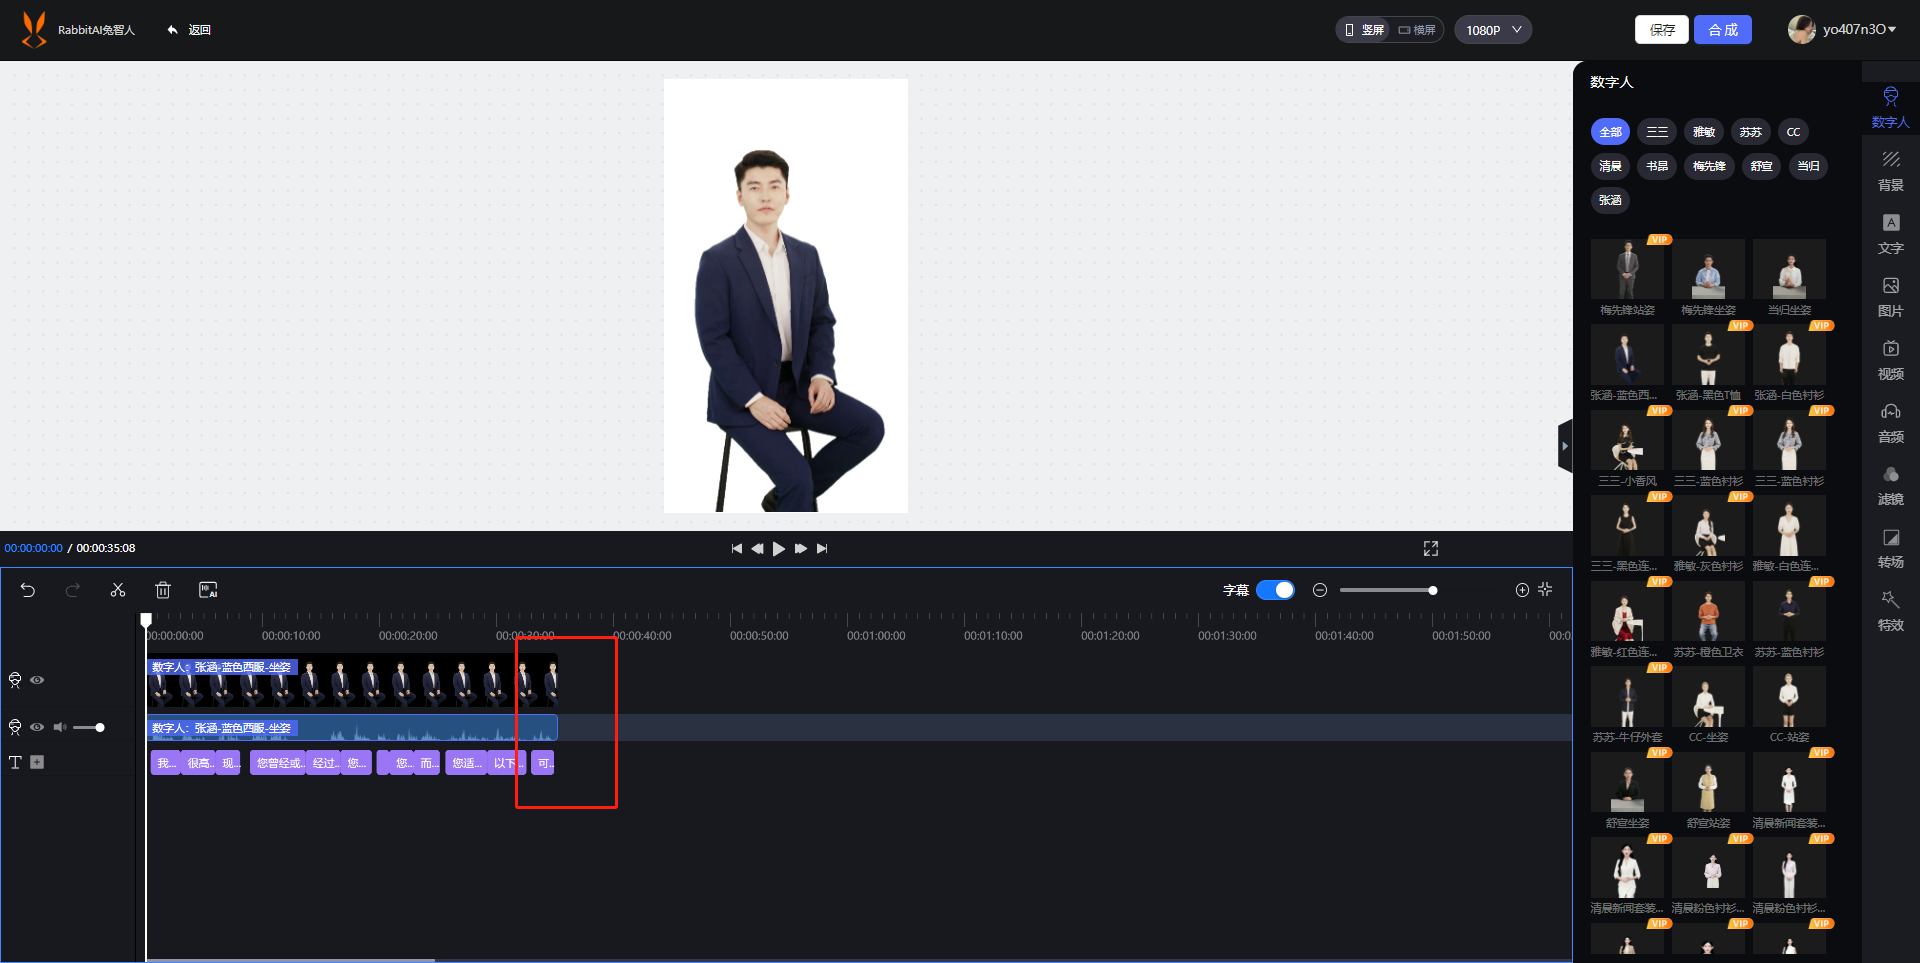Skip to the start of the video

tap(737, 548)
